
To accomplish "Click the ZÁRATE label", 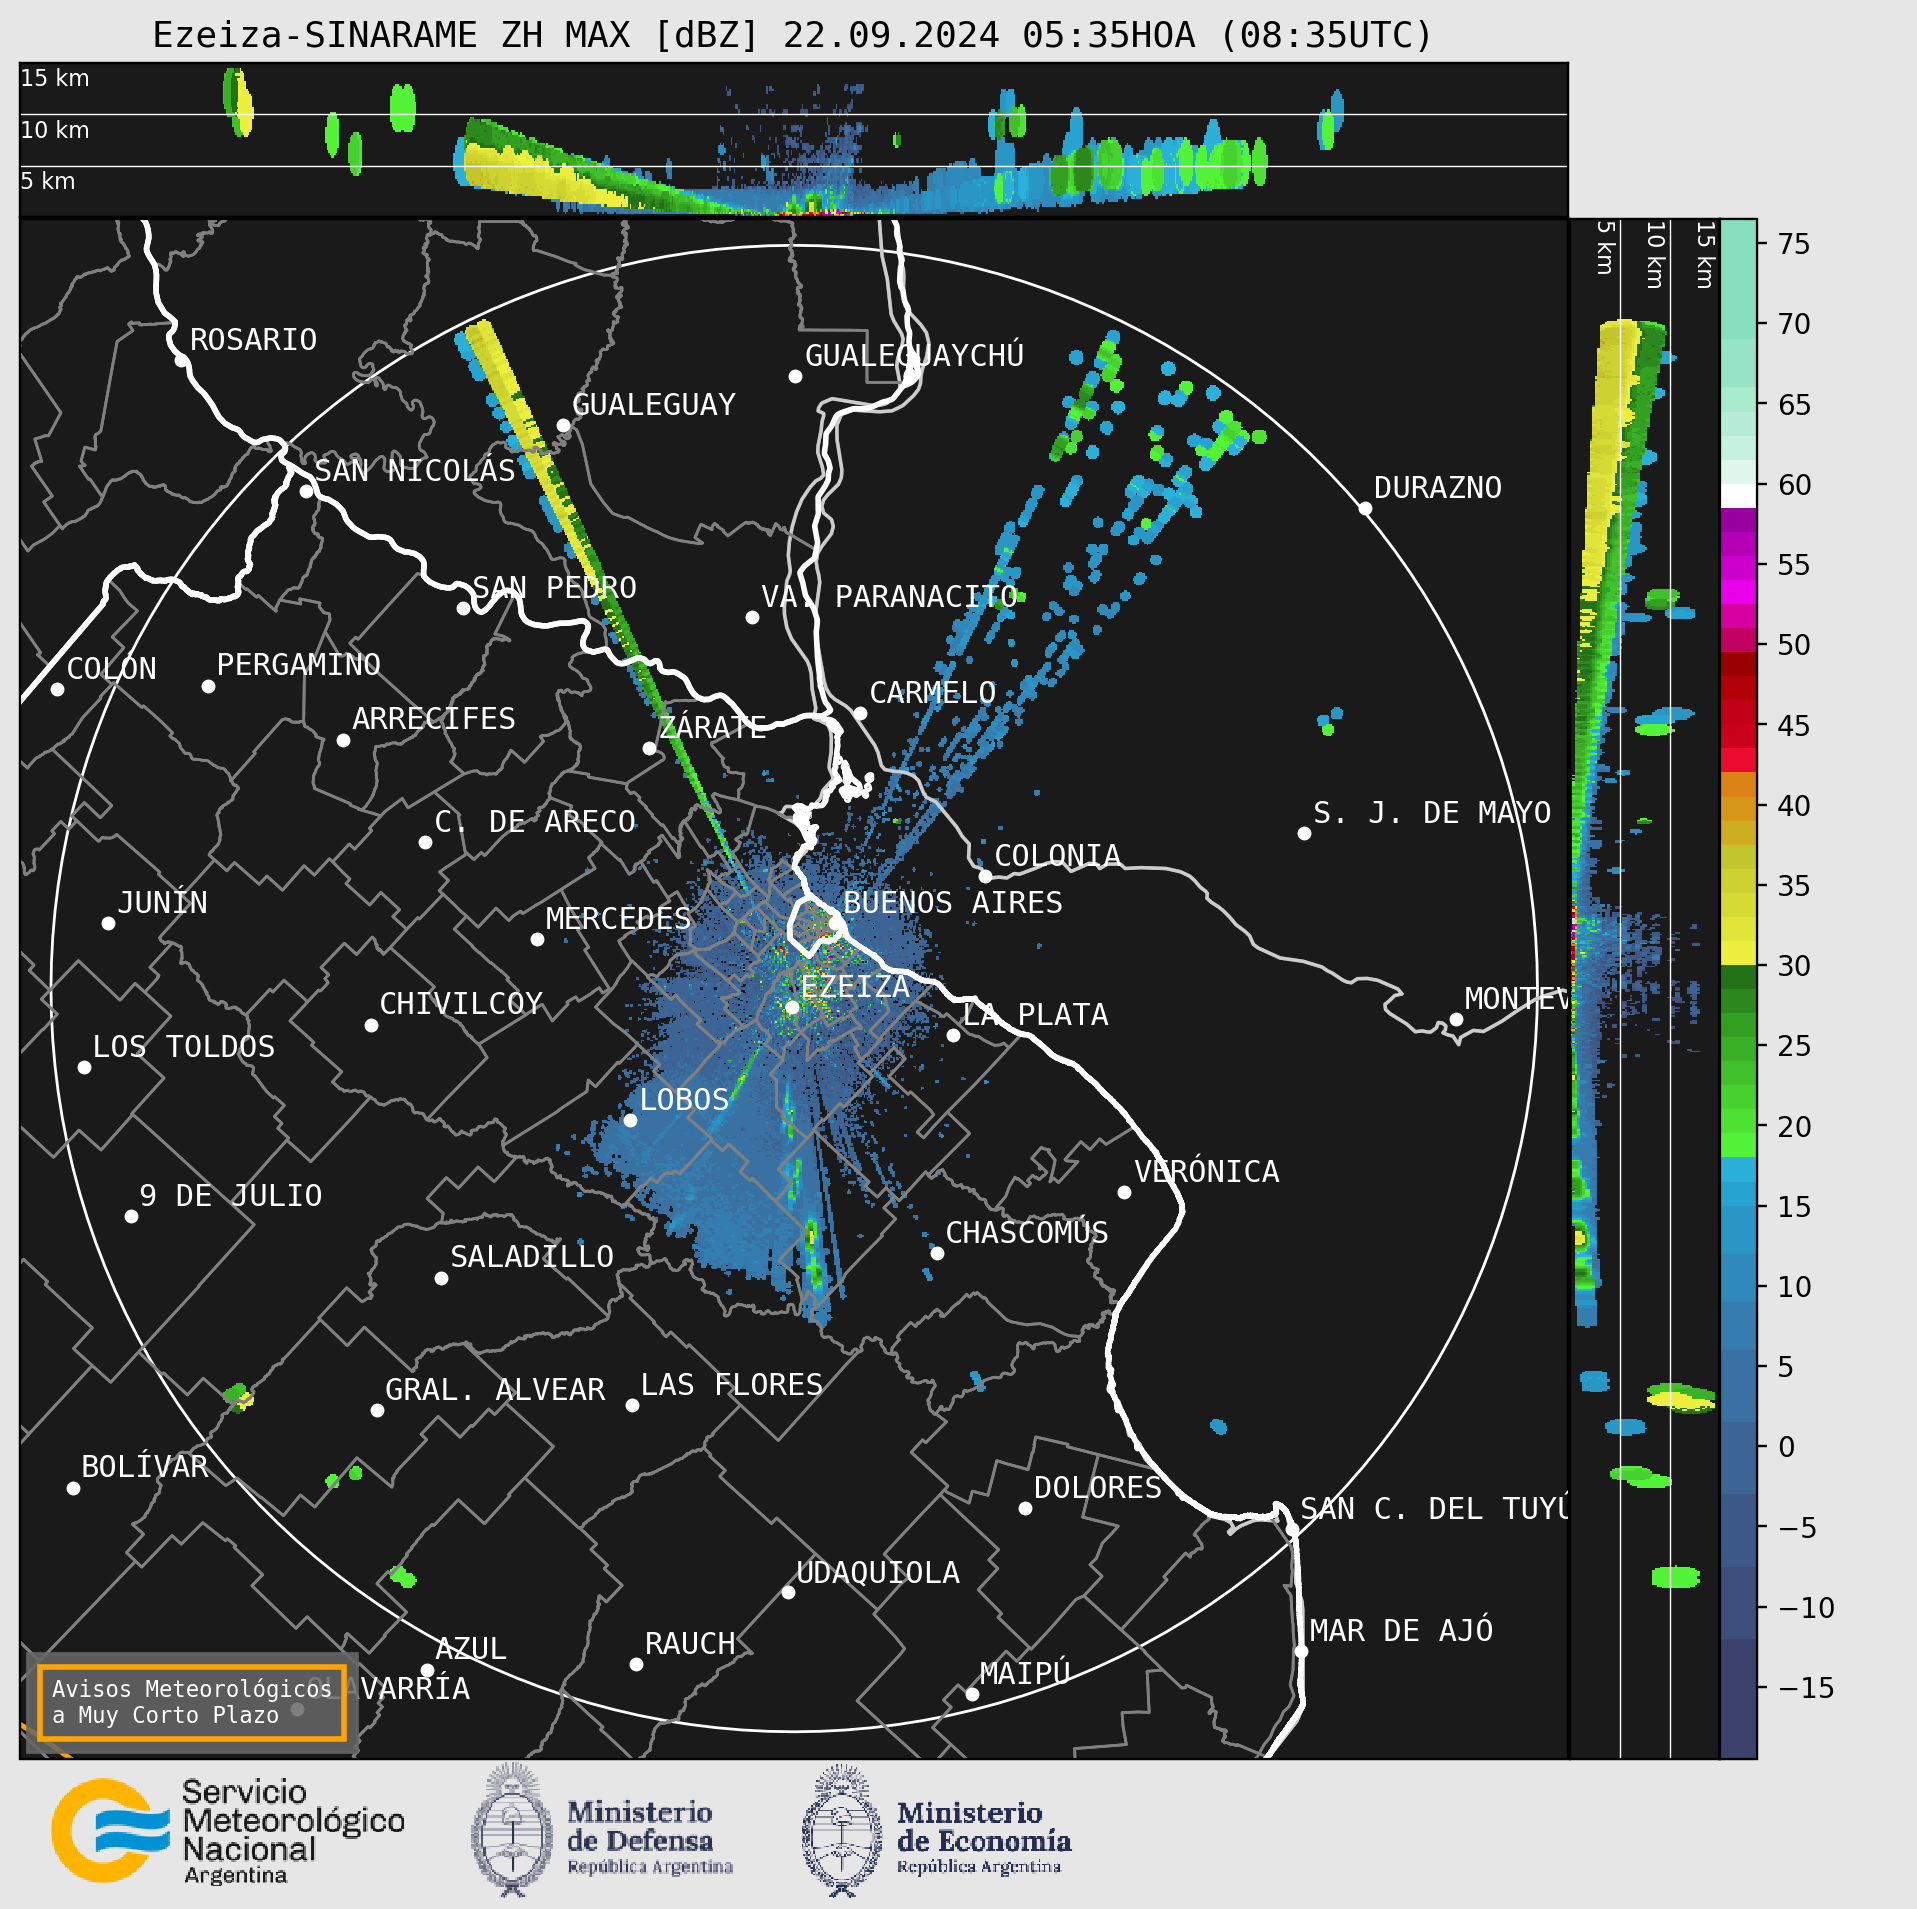I will 712,727.
